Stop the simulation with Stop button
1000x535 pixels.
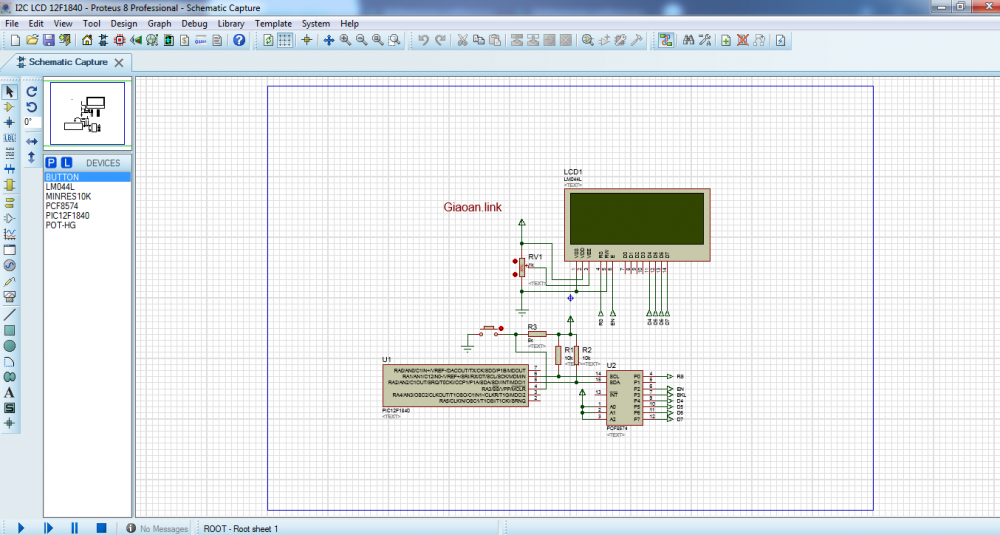(101, 527)
